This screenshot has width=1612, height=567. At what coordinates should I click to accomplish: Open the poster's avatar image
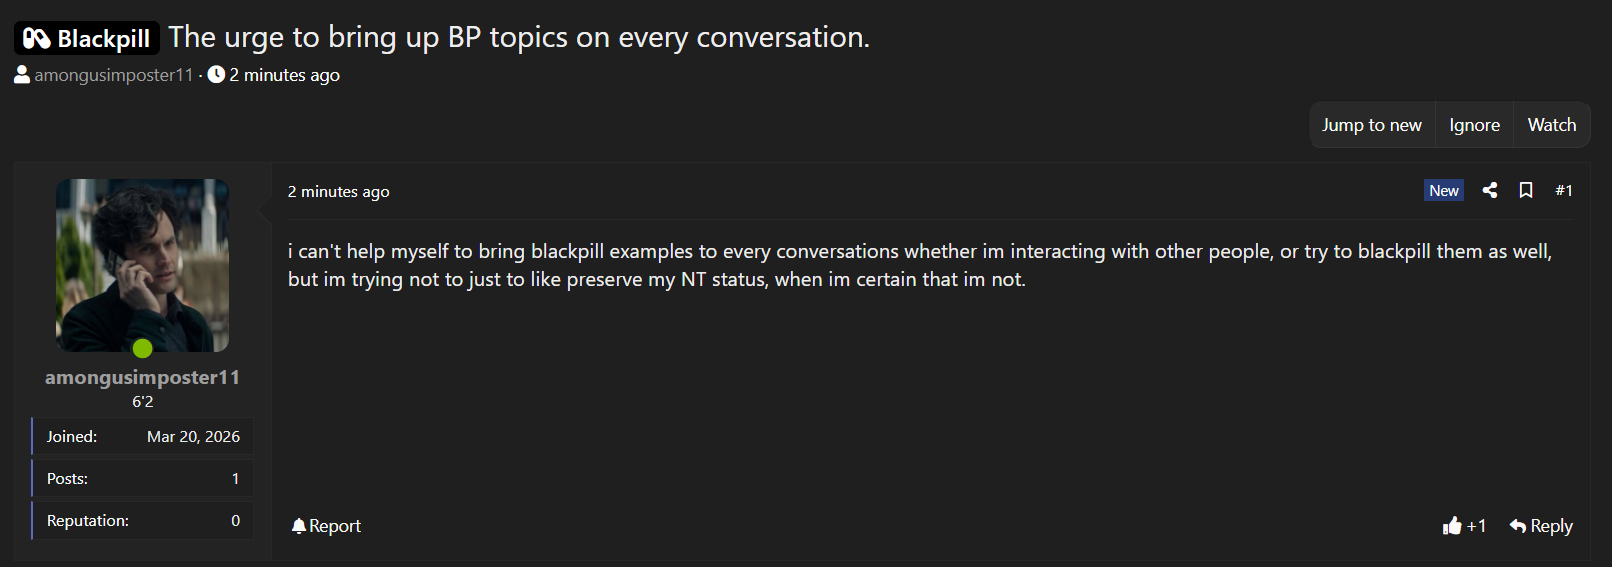coord(142,265)
